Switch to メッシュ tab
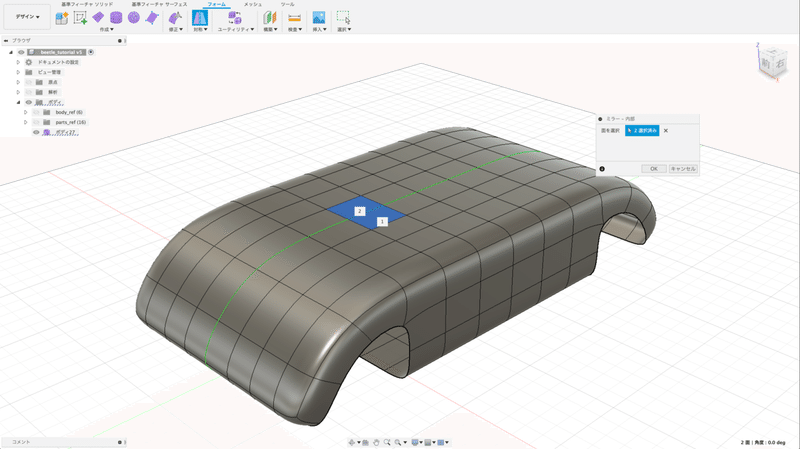Viewport: 800px width, 449px height. tap(253, 4)
